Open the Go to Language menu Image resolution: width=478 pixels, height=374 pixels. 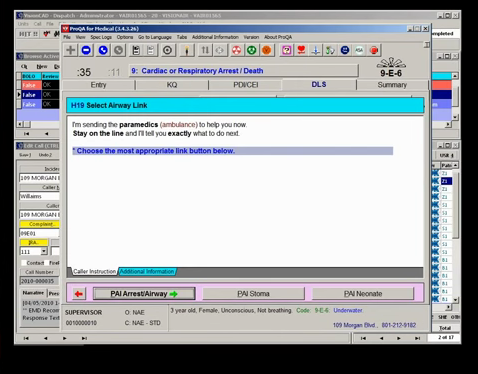click(155, 37)
